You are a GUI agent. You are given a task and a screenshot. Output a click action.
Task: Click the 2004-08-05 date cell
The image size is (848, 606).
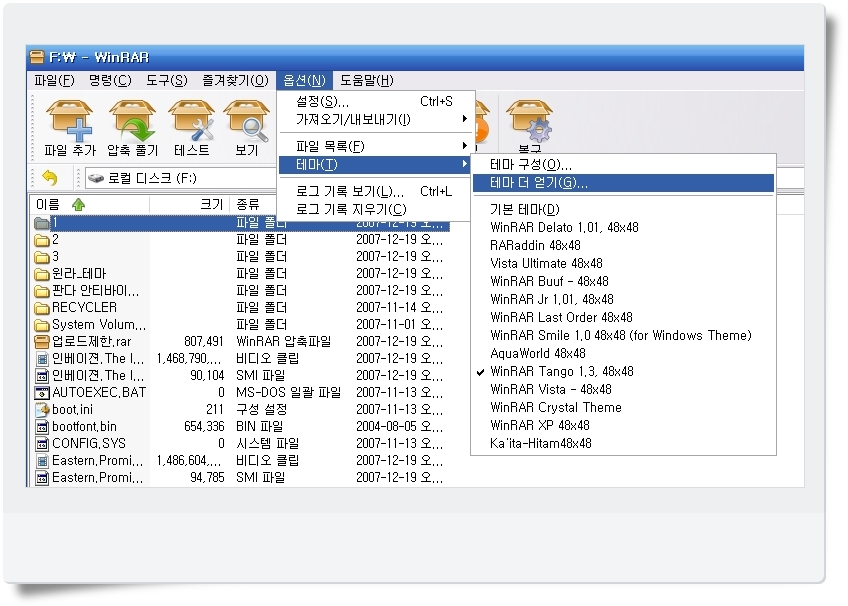[x=399, y=427]
